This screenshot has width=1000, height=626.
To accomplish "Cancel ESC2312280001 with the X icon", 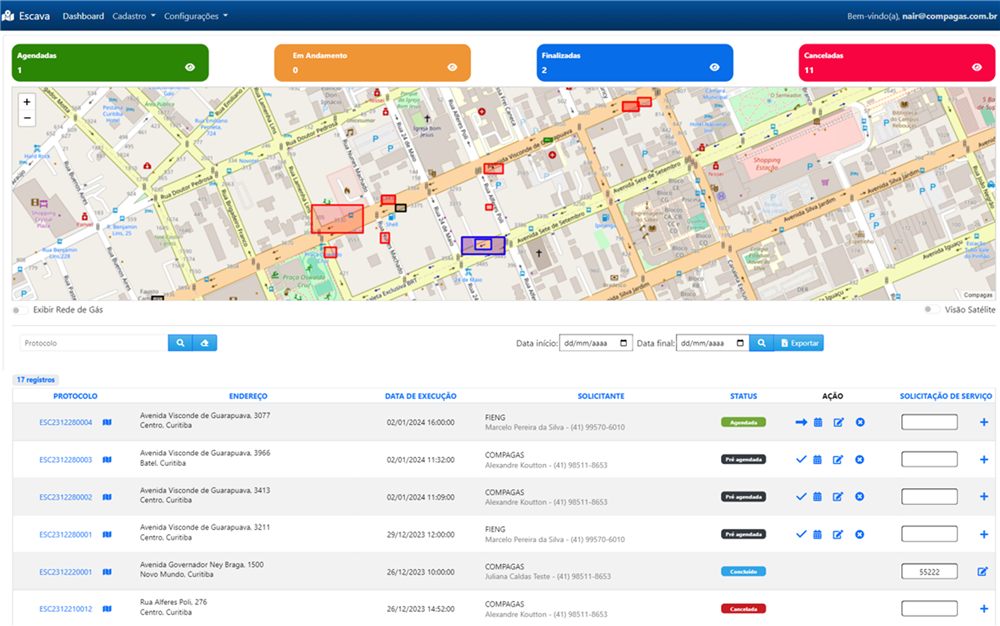I will (860, 534).
